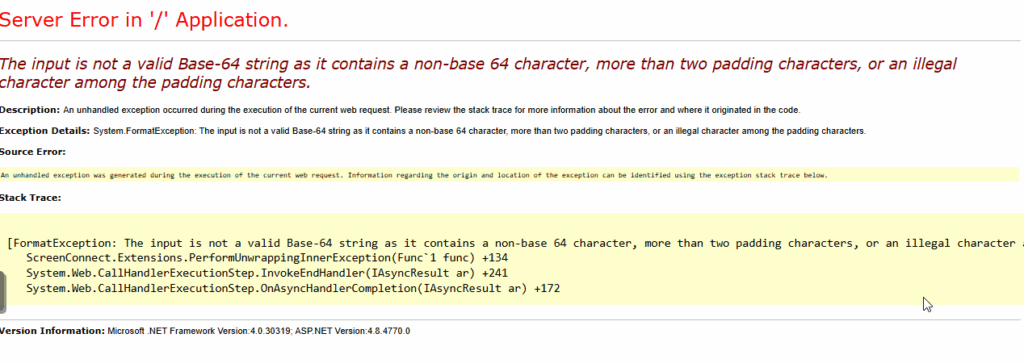Screen dimensions: 1024x363
Task: Select the "Server Error in '/' Application." heading
Action: click(x=144, y=20)
